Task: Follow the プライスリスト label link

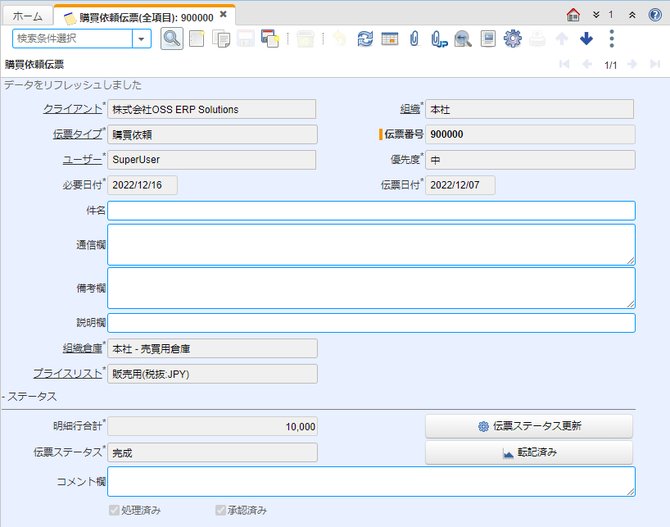Action: pyautogui.click(x=68, y=374)
